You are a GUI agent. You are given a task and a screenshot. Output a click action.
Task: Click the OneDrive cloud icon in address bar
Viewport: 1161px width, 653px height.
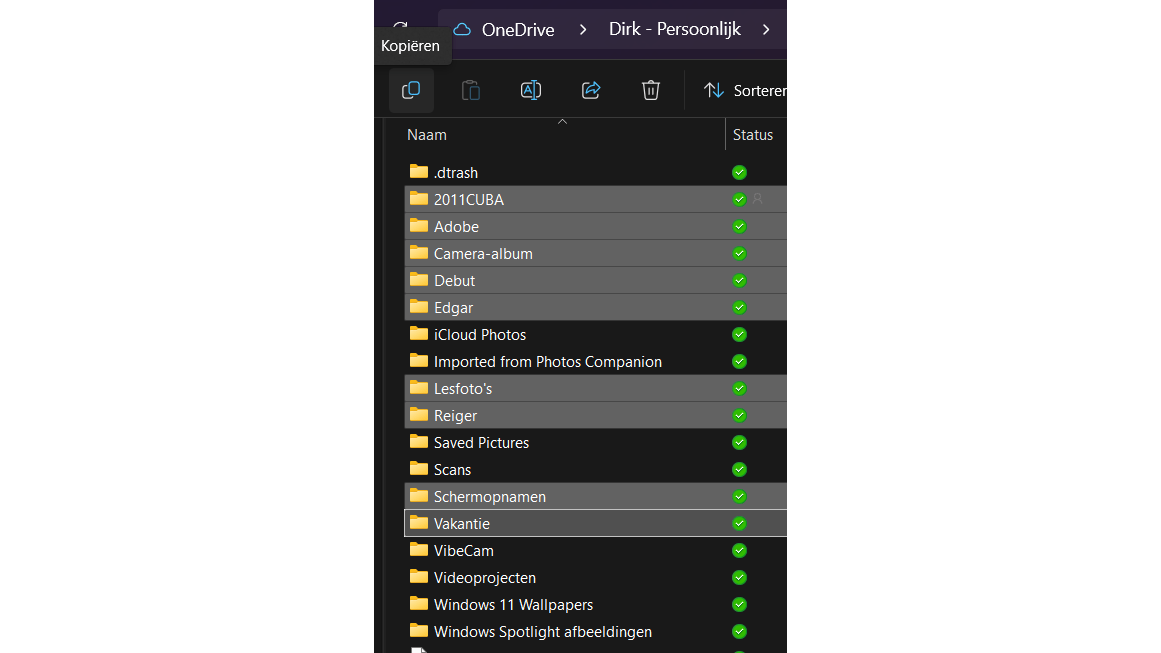[x=462, y=30]
